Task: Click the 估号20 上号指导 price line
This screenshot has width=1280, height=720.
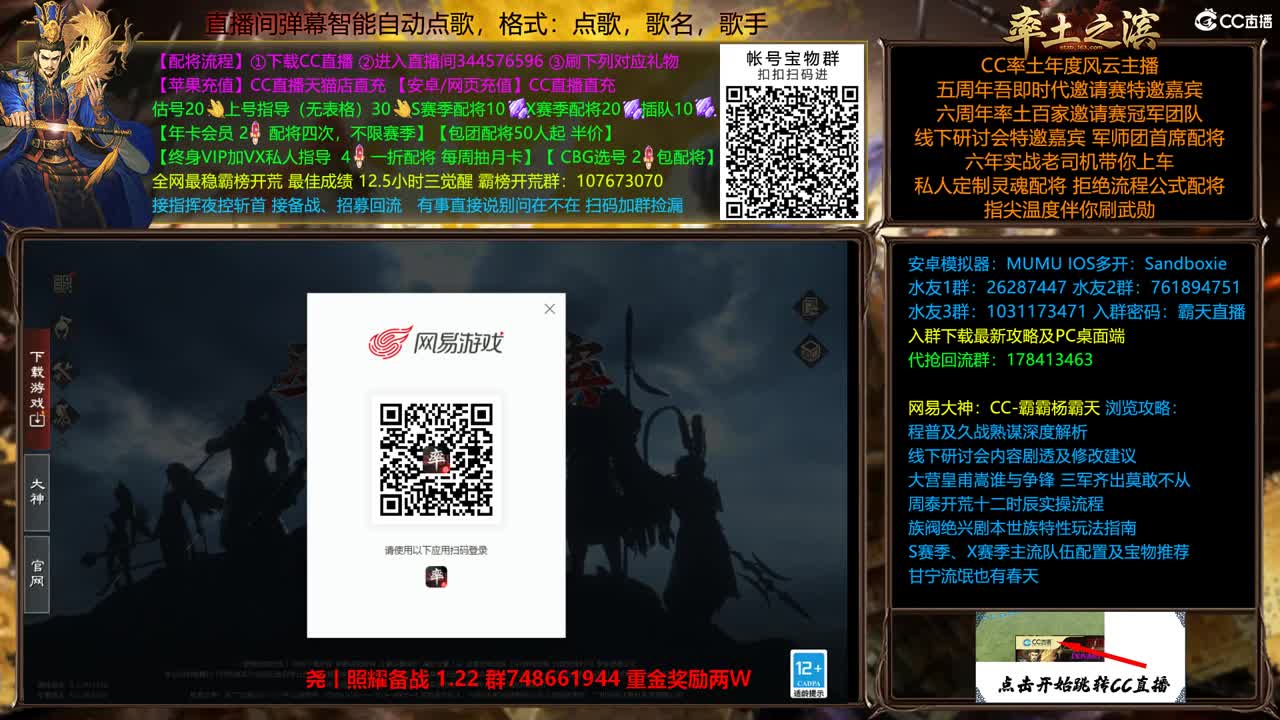Action: 434,109
